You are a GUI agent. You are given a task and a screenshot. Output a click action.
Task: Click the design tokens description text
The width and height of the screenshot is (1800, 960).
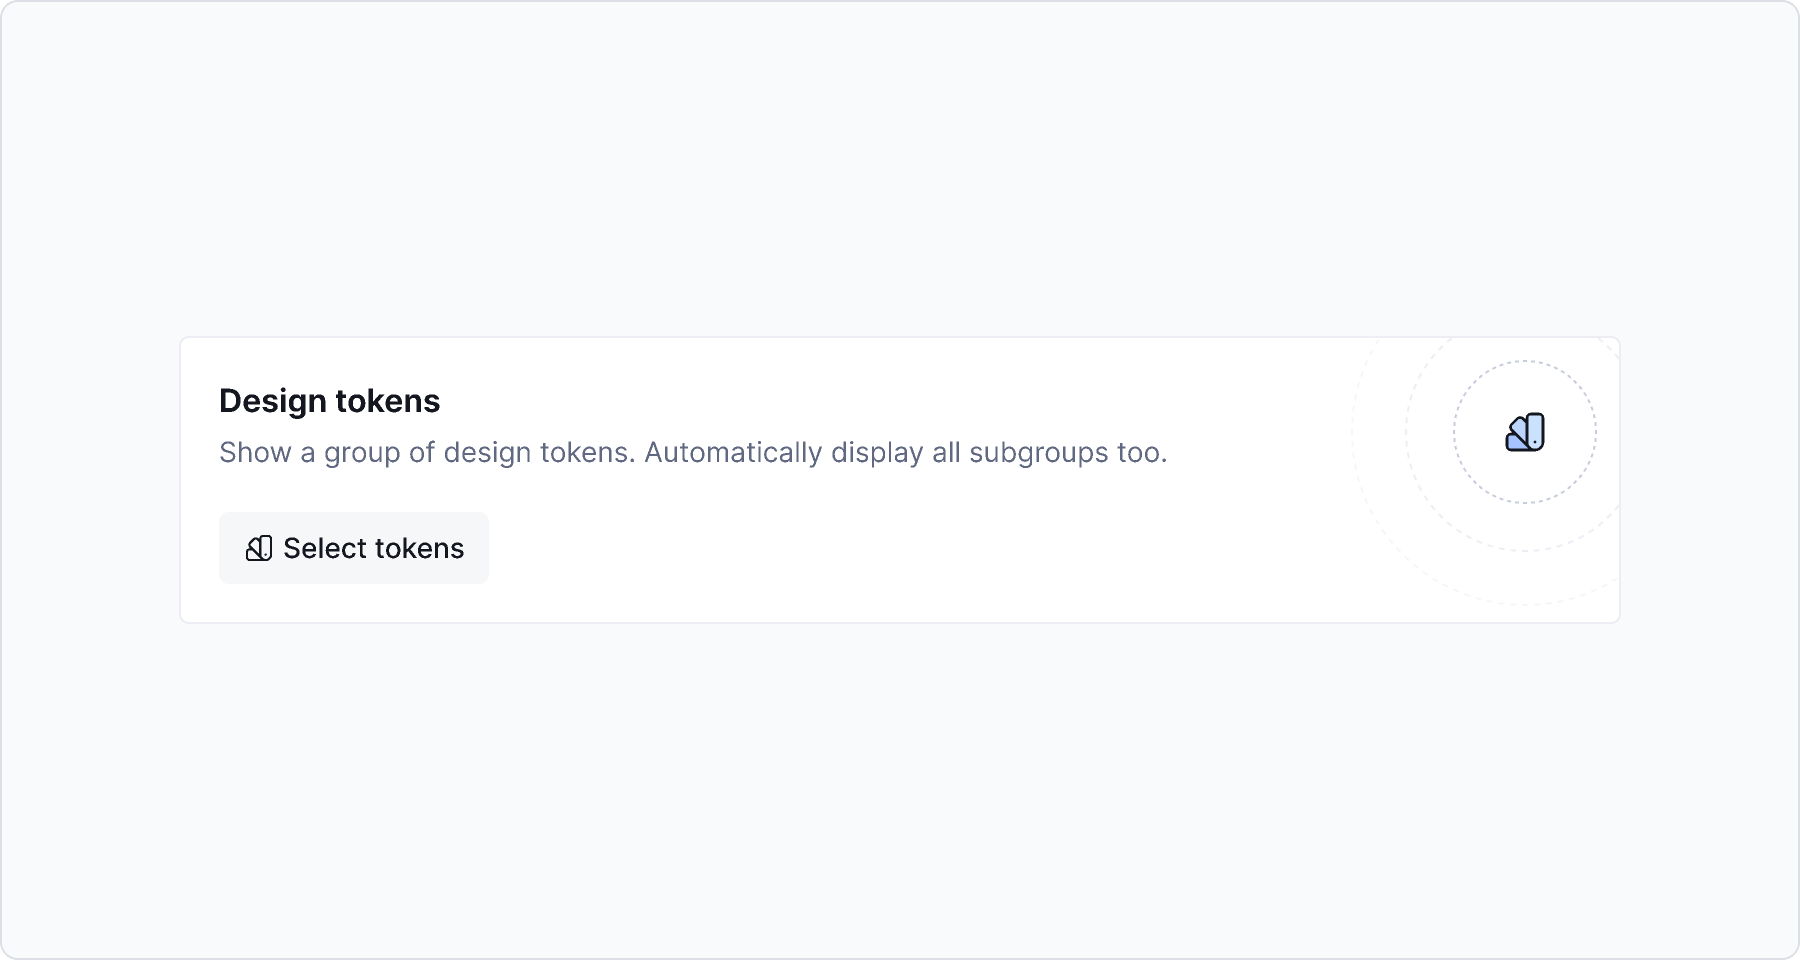(x=693, y=453)
